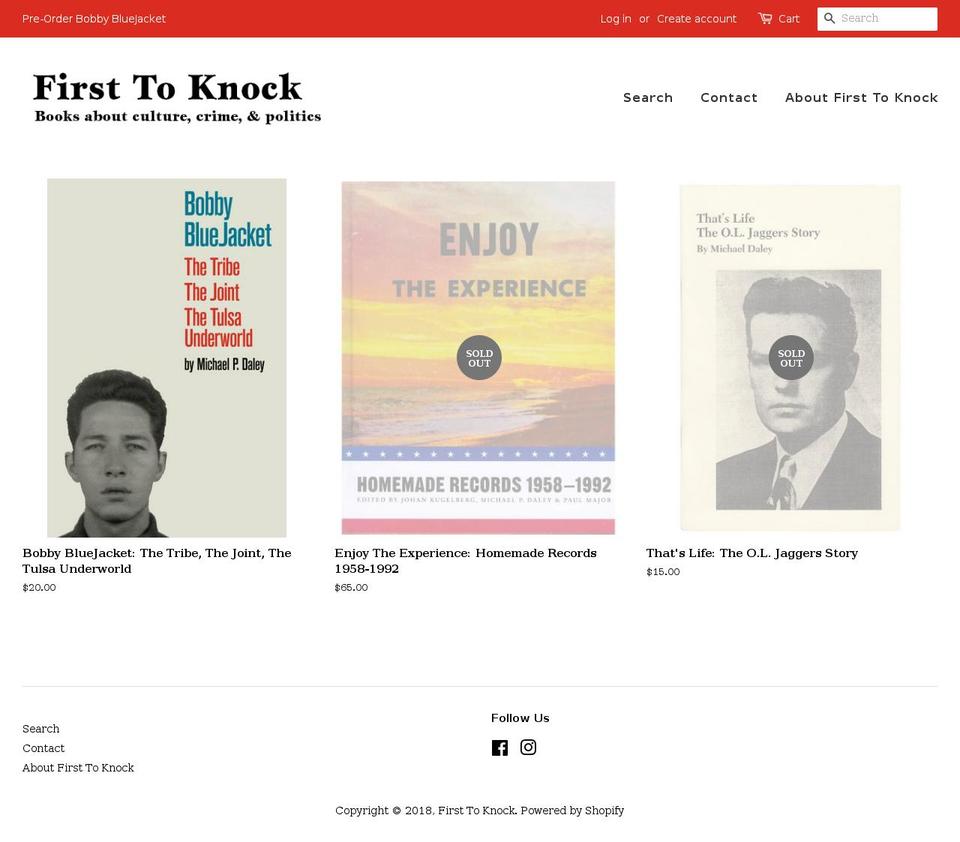Open About First To Knock from the footer

[x=78, y=767]
